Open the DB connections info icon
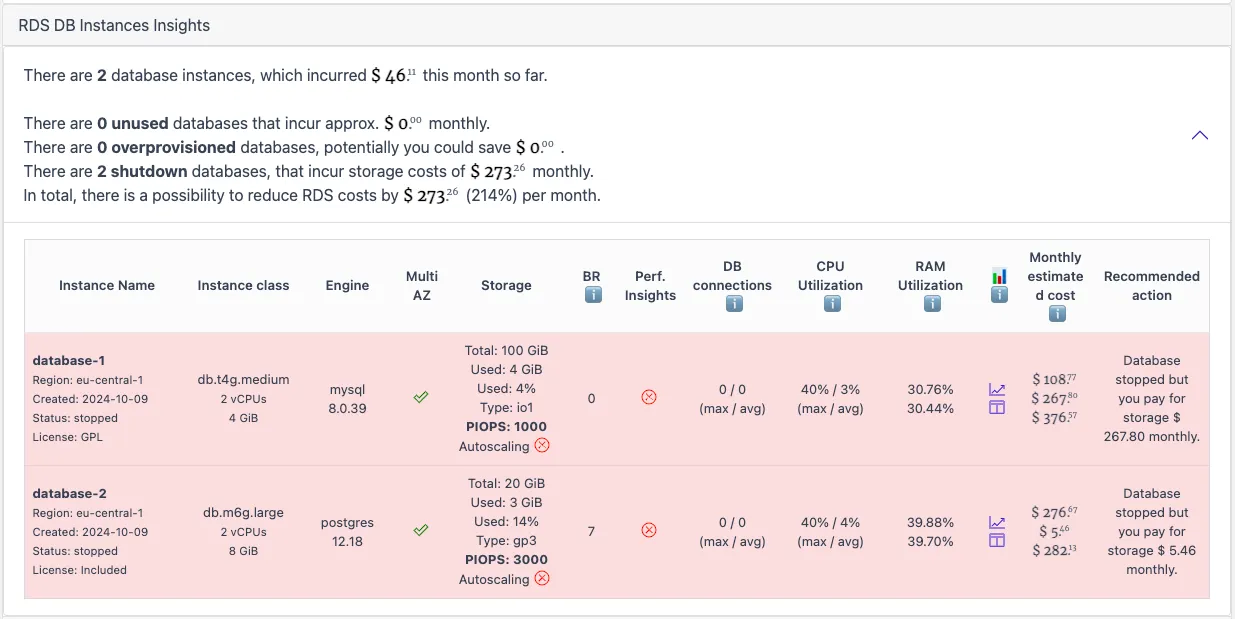 733,304
